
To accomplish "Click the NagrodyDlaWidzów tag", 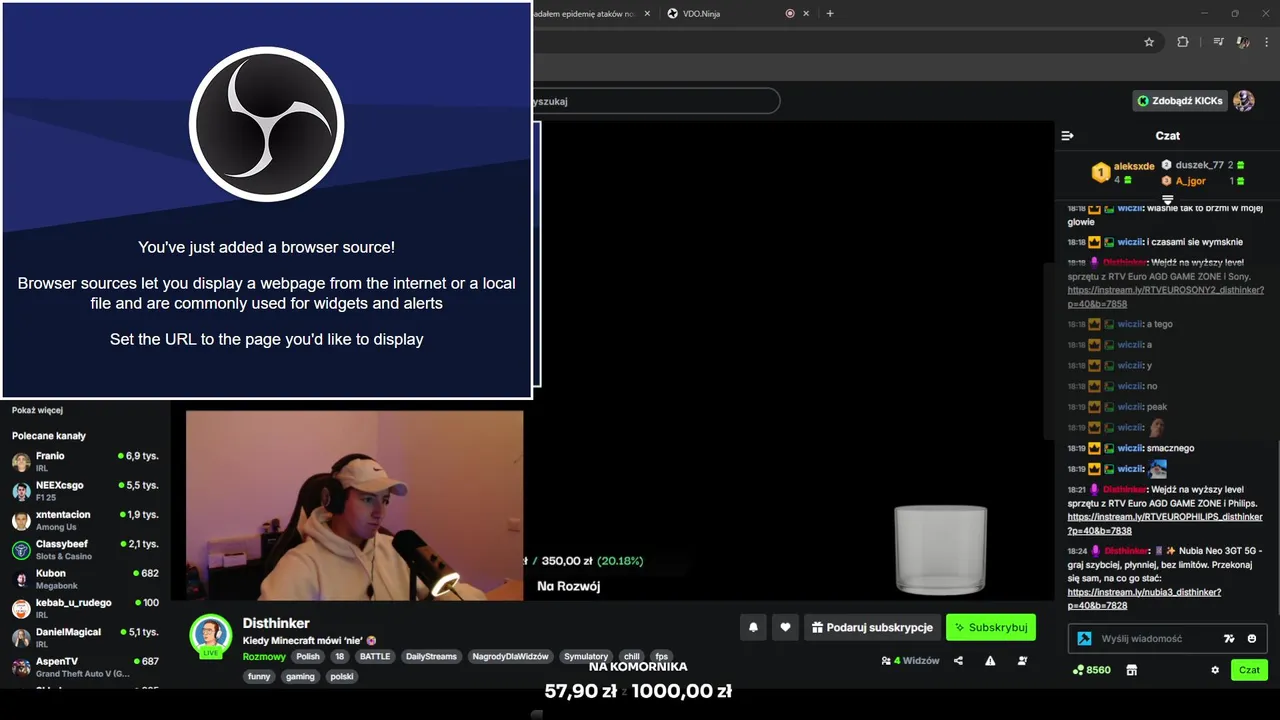I will coord(510,657).
